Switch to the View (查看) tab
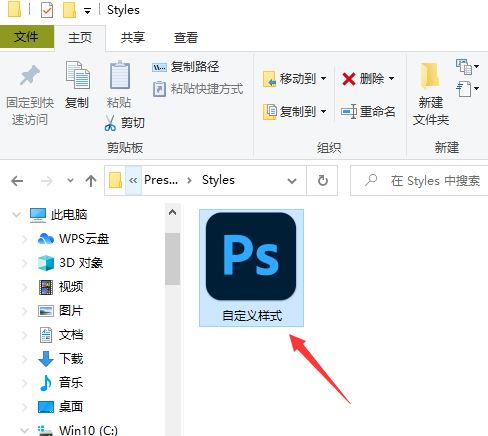 click(186, 38)
